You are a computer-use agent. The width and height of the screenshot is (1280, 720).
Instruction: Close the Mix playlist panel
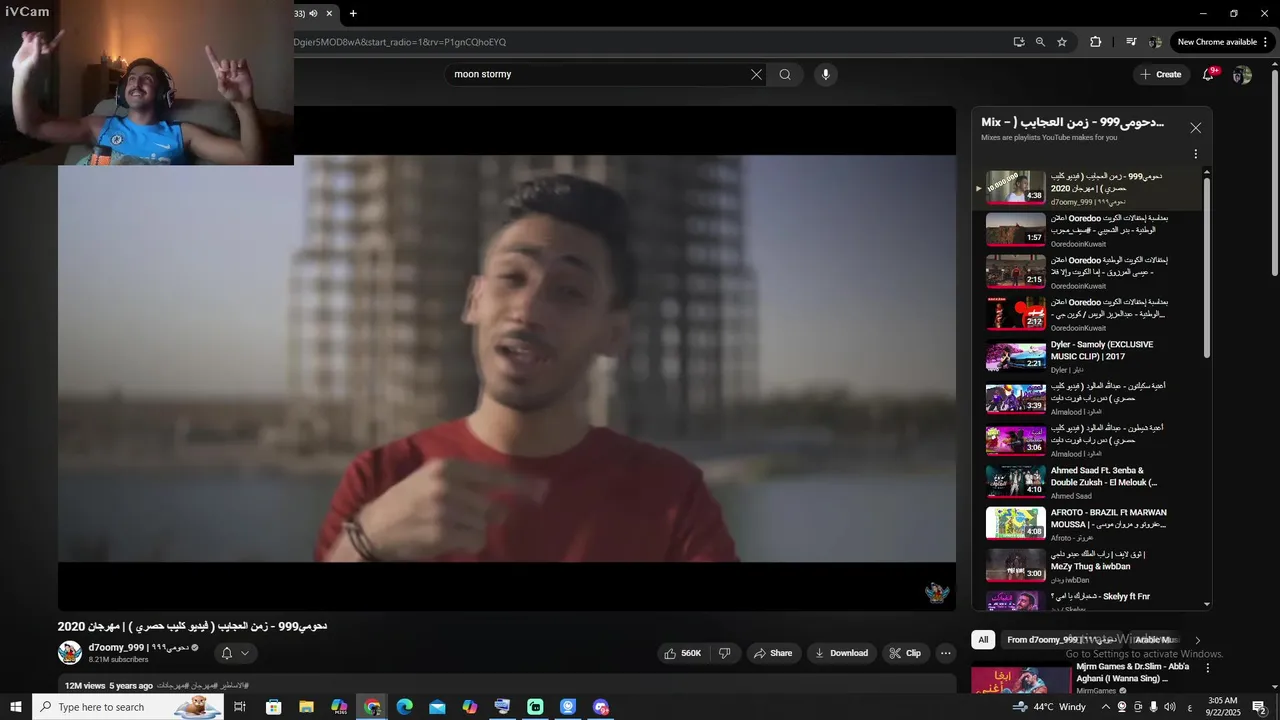1195,128
